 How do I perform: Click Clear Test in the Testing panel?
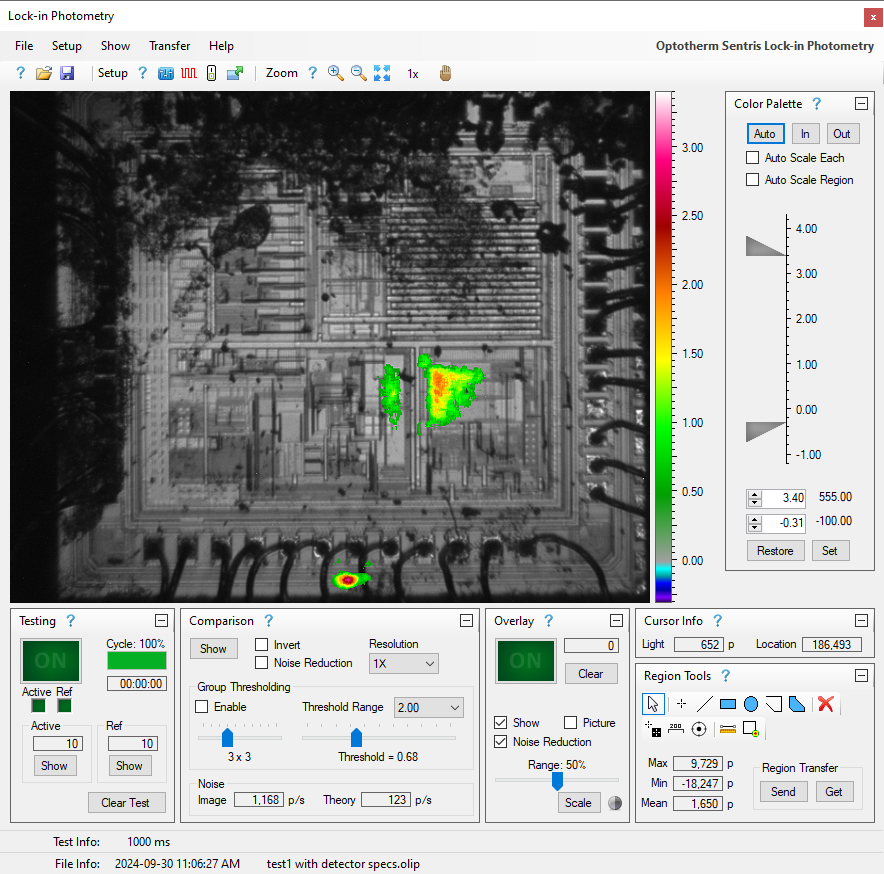126,802
